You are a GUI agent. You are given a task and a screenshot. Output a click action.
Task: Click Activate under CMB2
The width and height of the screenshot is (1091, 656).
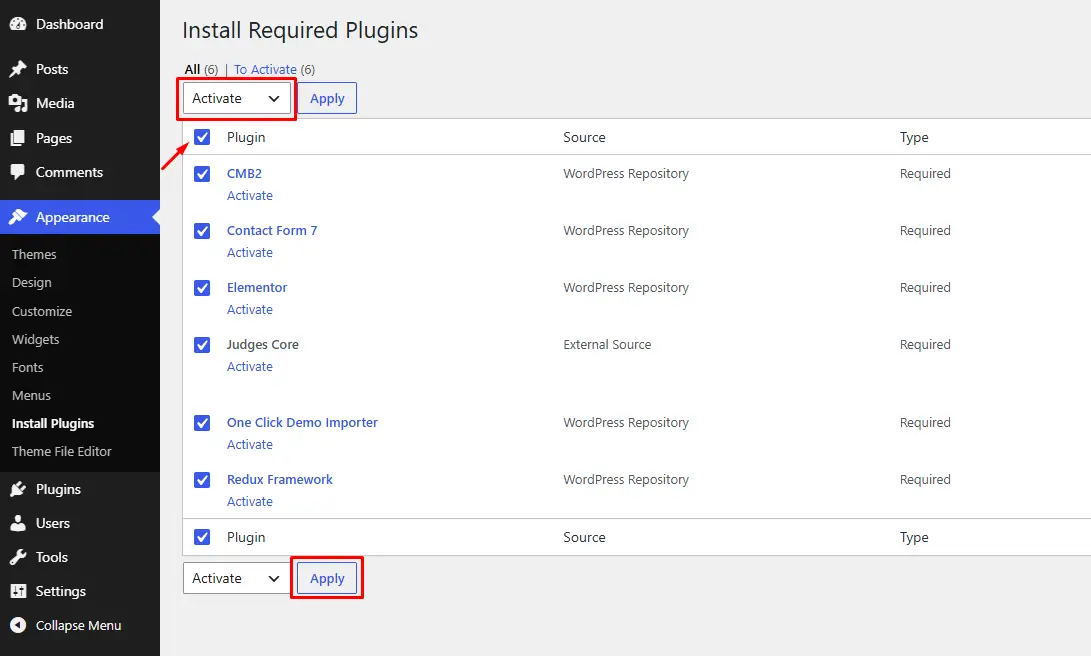pyautogui.click(x=250, y=195)
